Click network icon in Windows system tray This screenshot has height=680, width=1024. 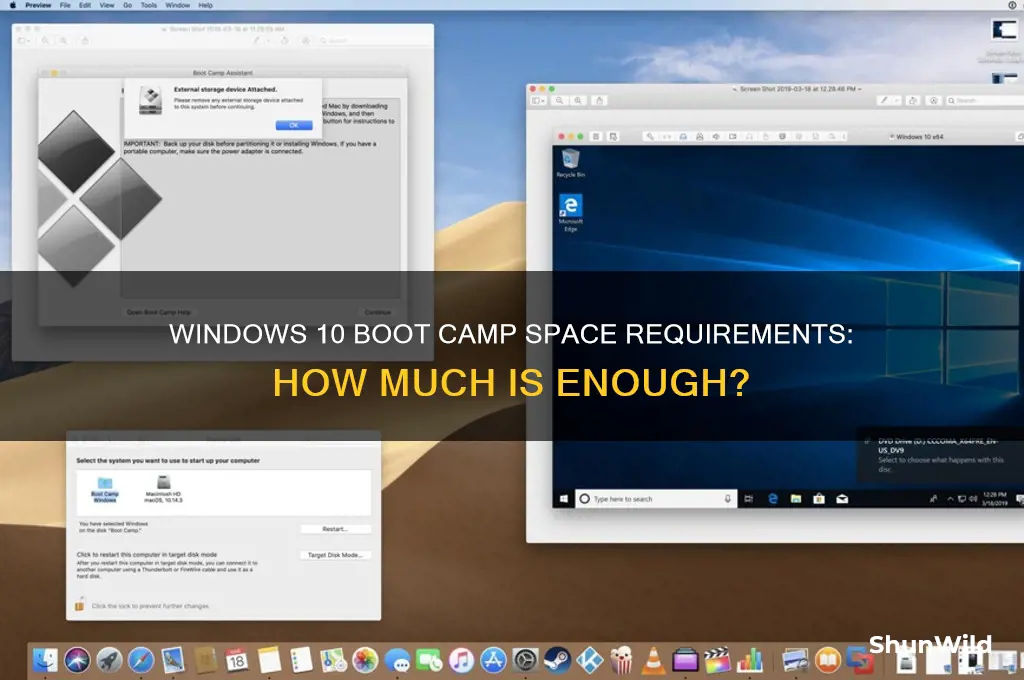point(962,499)
